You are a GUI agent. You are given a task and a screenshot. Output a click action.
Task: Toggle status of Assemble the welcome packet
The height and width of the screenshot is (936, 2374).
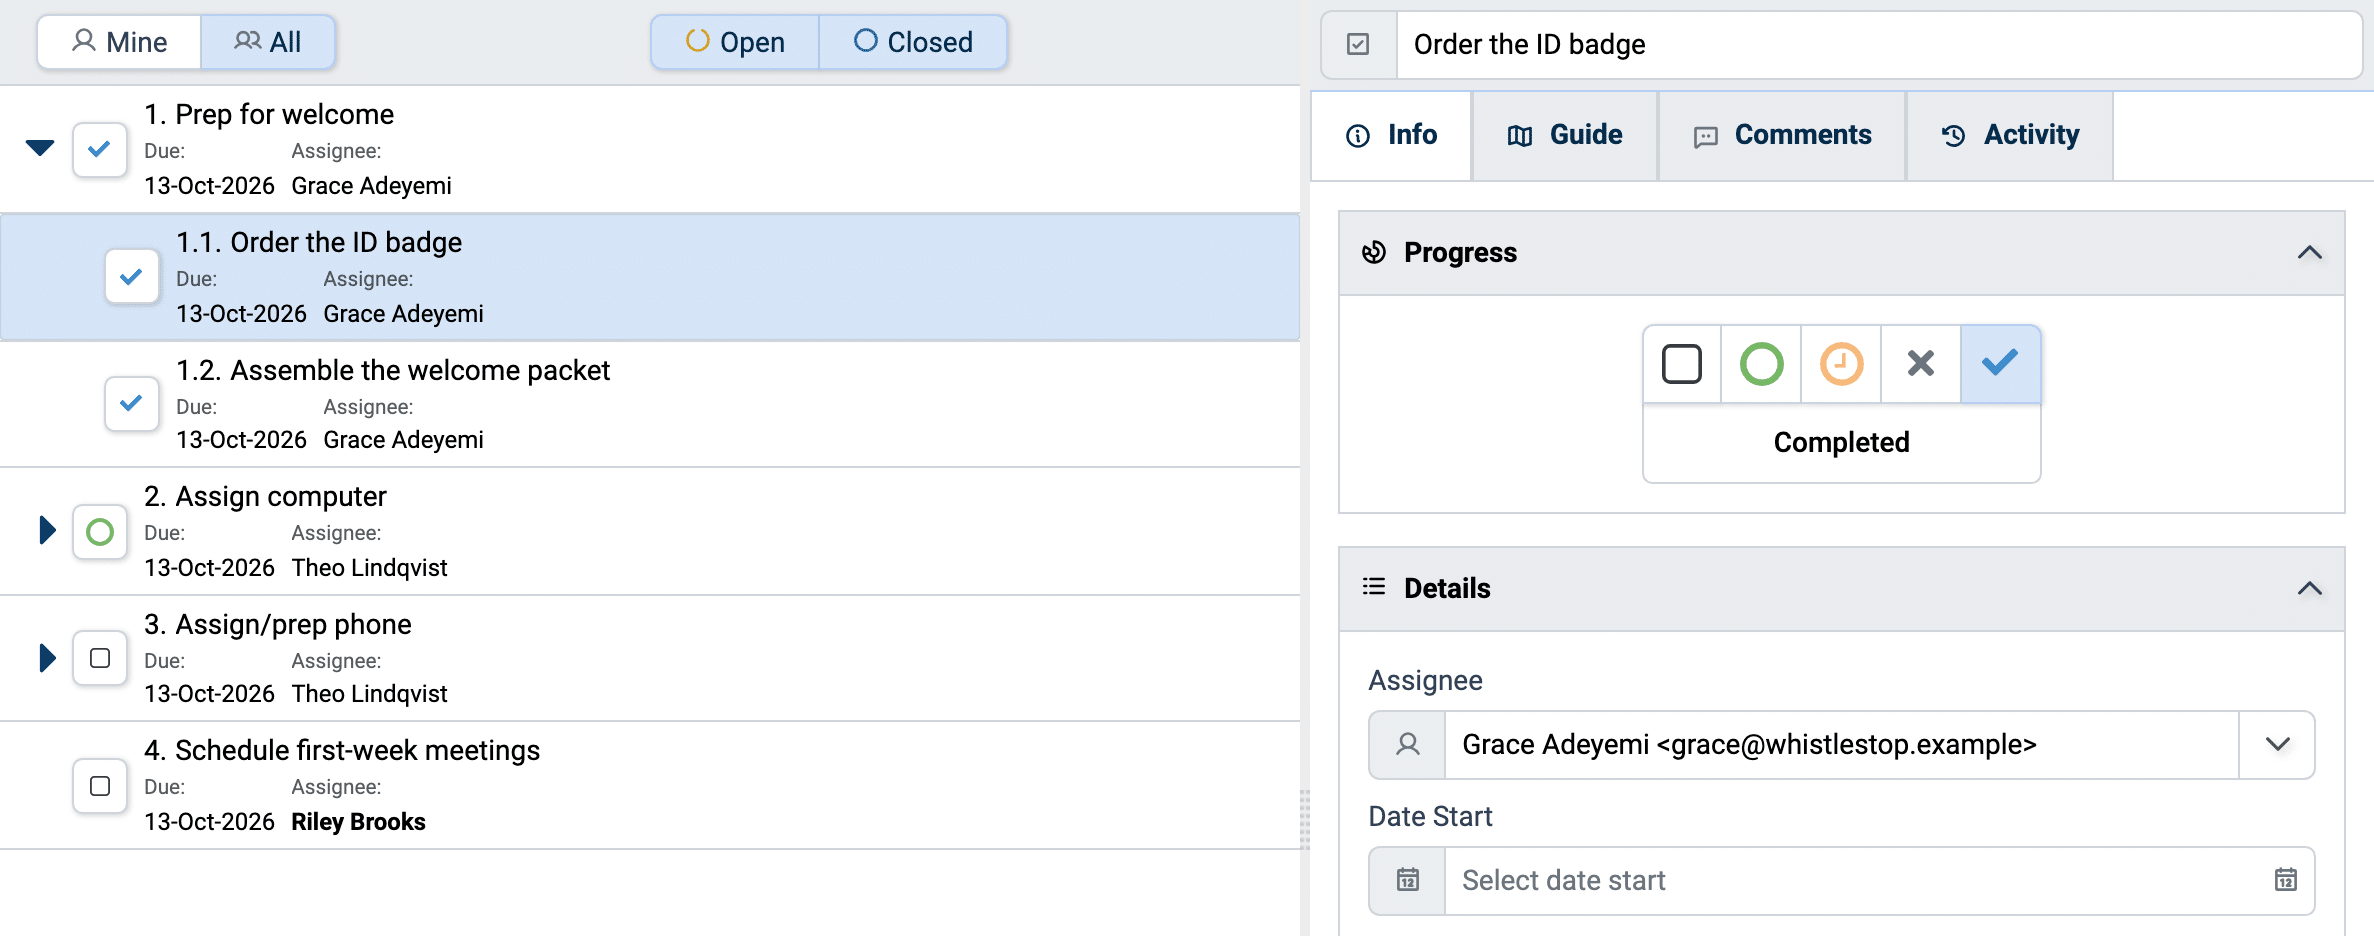[x=132, y=403]
